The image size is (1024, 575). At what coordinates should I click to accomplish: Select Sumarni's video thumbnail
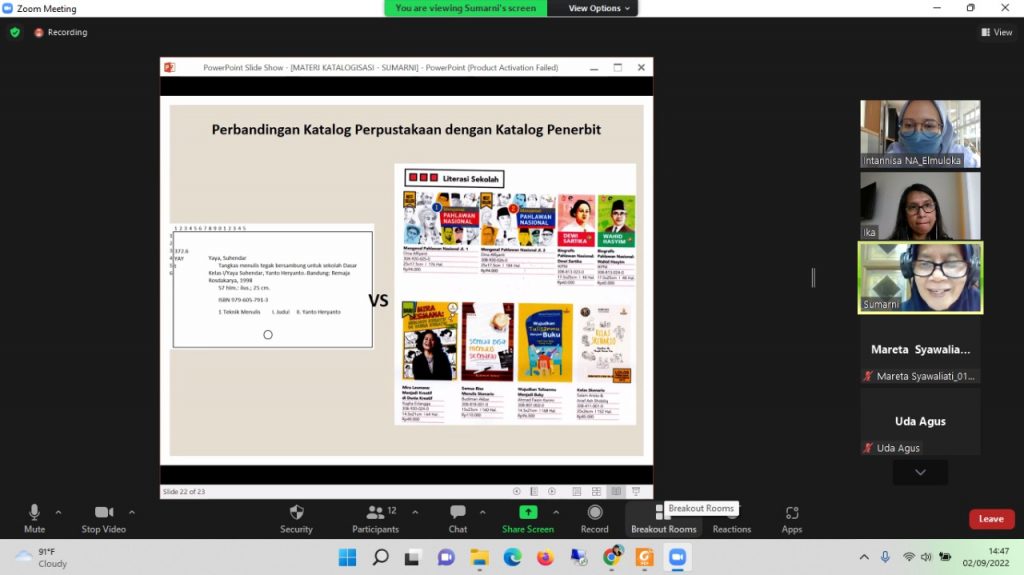pos(920,277)
